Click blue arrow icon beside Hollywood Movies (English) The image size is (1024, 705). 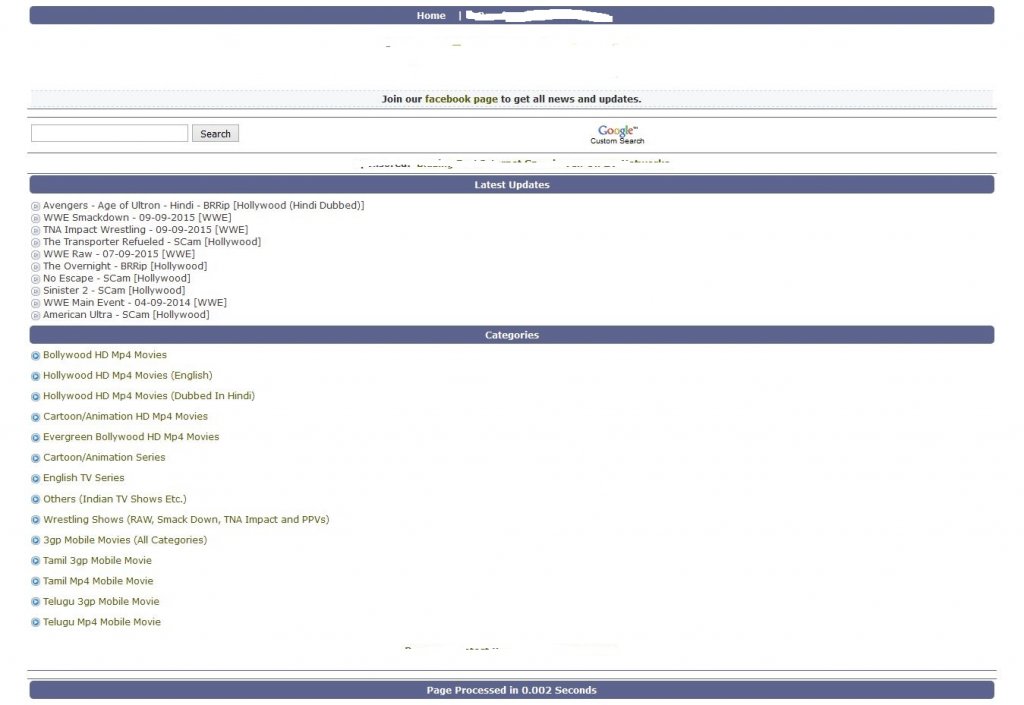click(x=35, y=376)
